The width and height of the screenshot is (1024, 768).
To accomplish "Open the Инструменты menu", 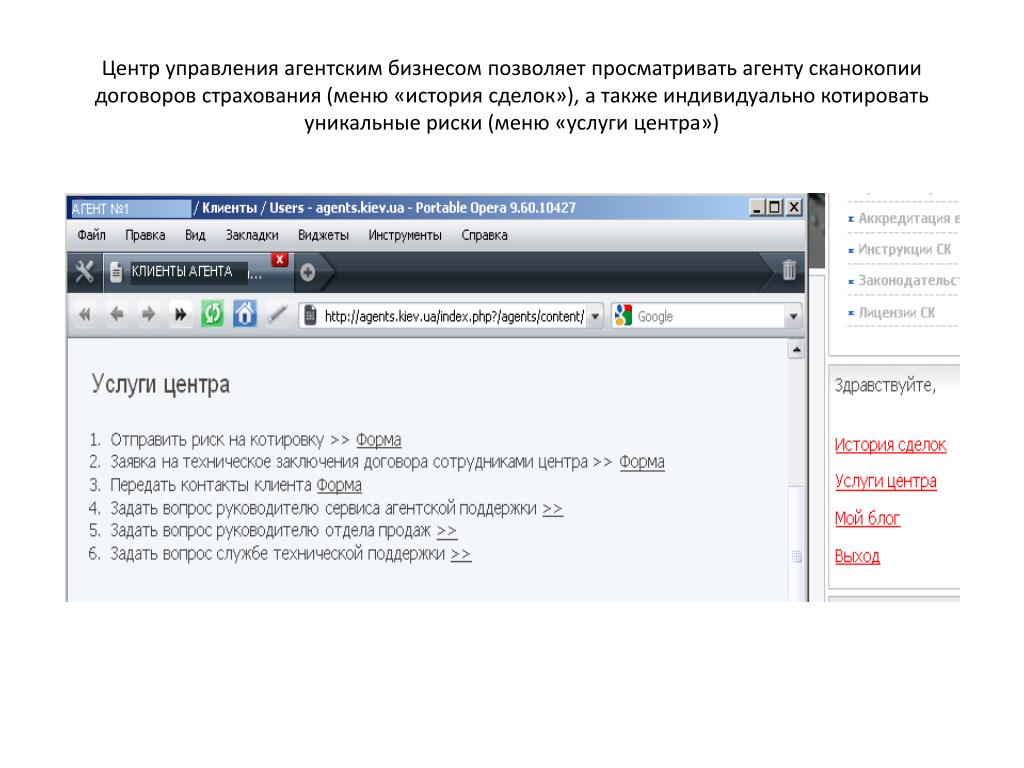I will tap(405, 235).
